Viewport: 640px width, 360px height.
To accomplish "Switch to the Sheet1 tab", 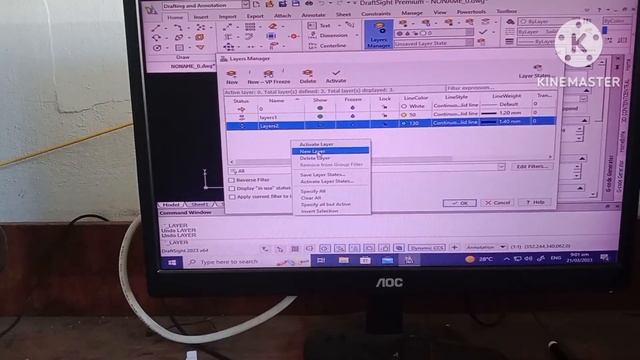I will 200,204.
